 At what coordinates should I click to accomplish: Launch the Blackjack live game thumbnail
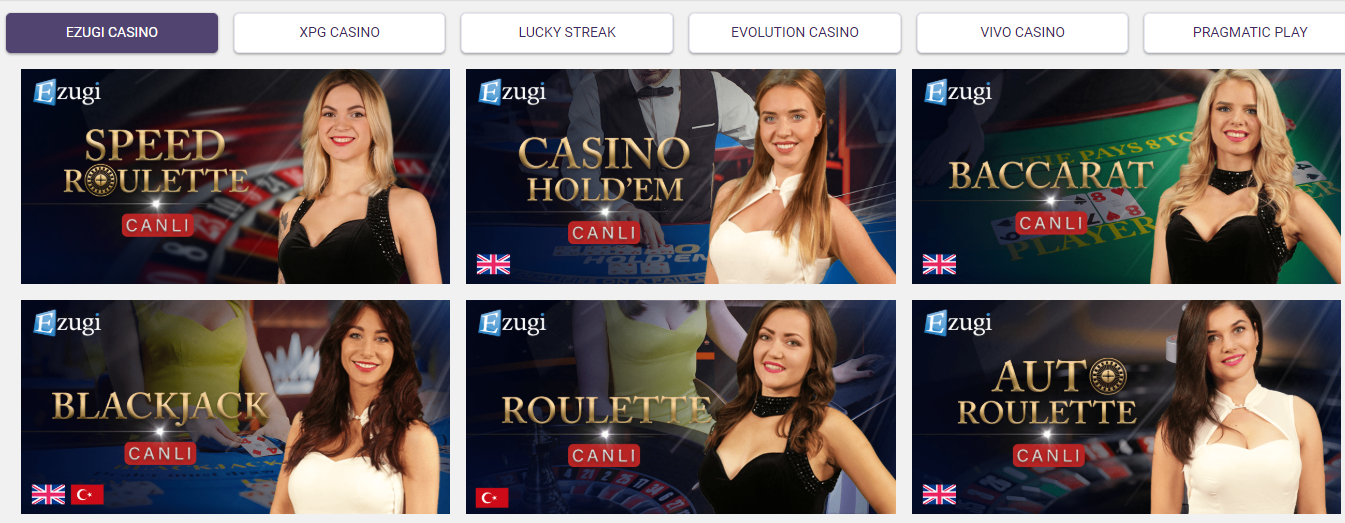pyautogui.click(x=235, y=407)
